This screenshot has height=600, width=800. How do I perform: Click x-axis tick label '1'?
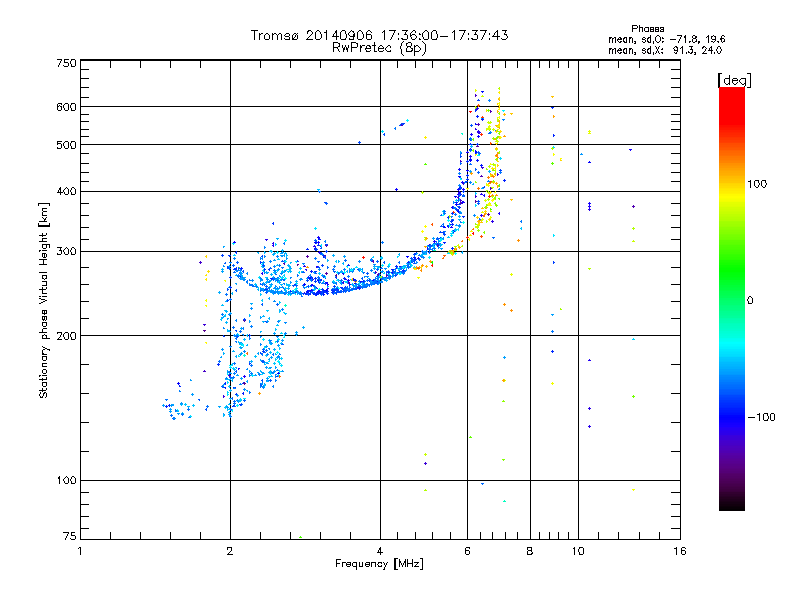point(80,551)
